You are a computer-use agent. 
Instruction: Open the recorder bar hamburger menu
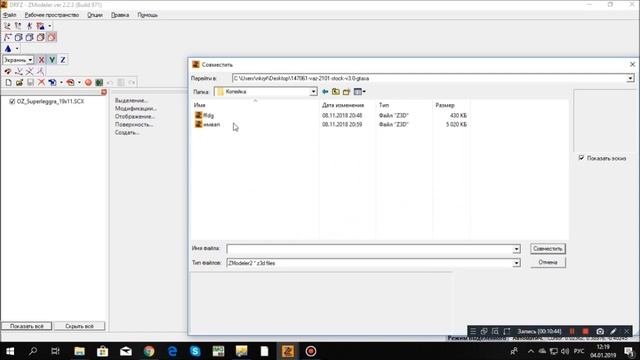(473, 331)
